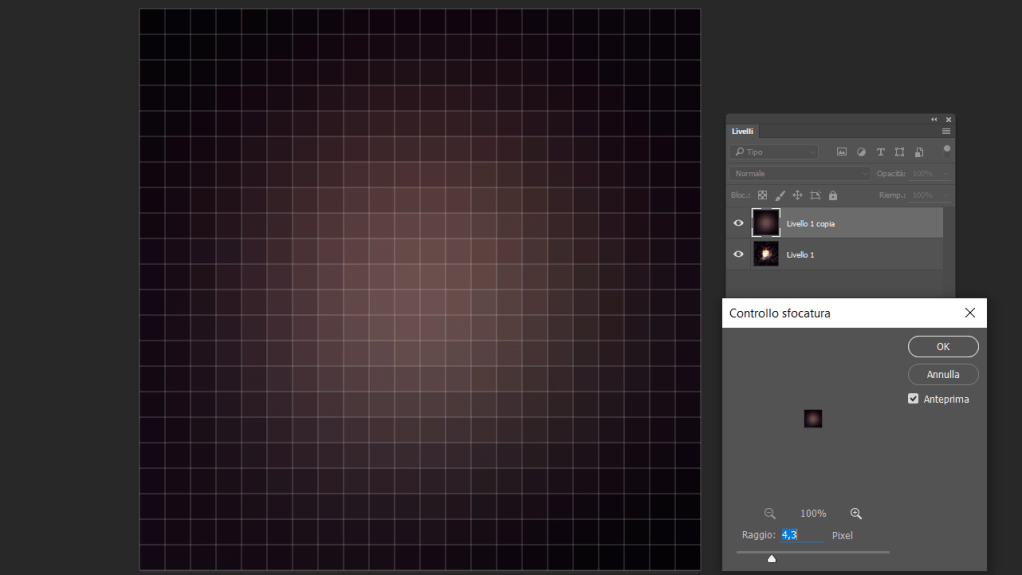Click the Raggio slider handle
This screenshot has height=575, width=1022.
click(x=771, y=558)
